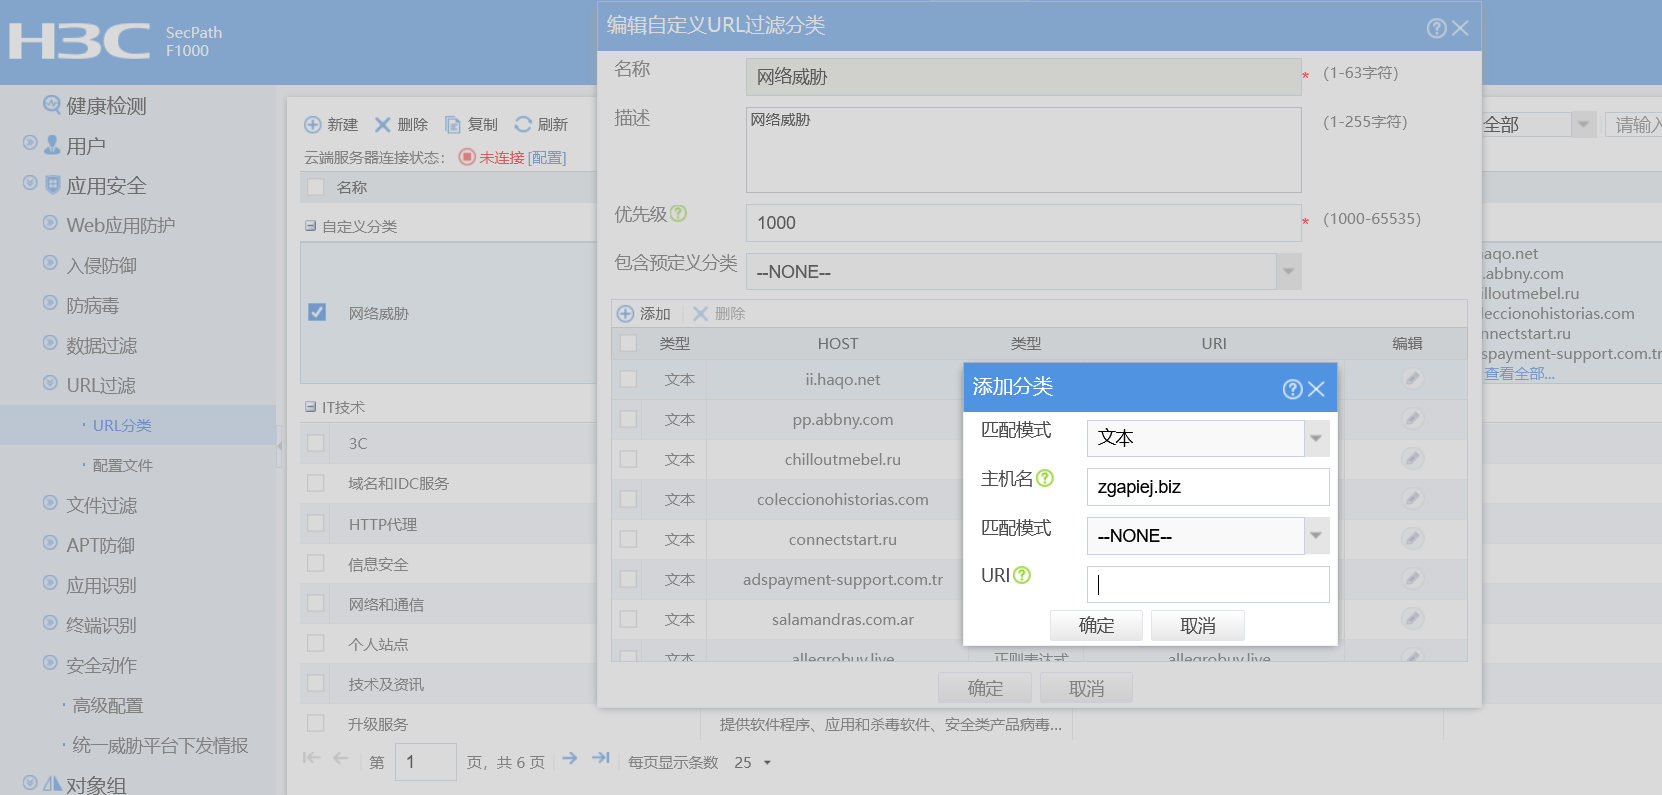Open URL分类 in the sidebar
Viewport: 1662px width, 795px height.
122,425
